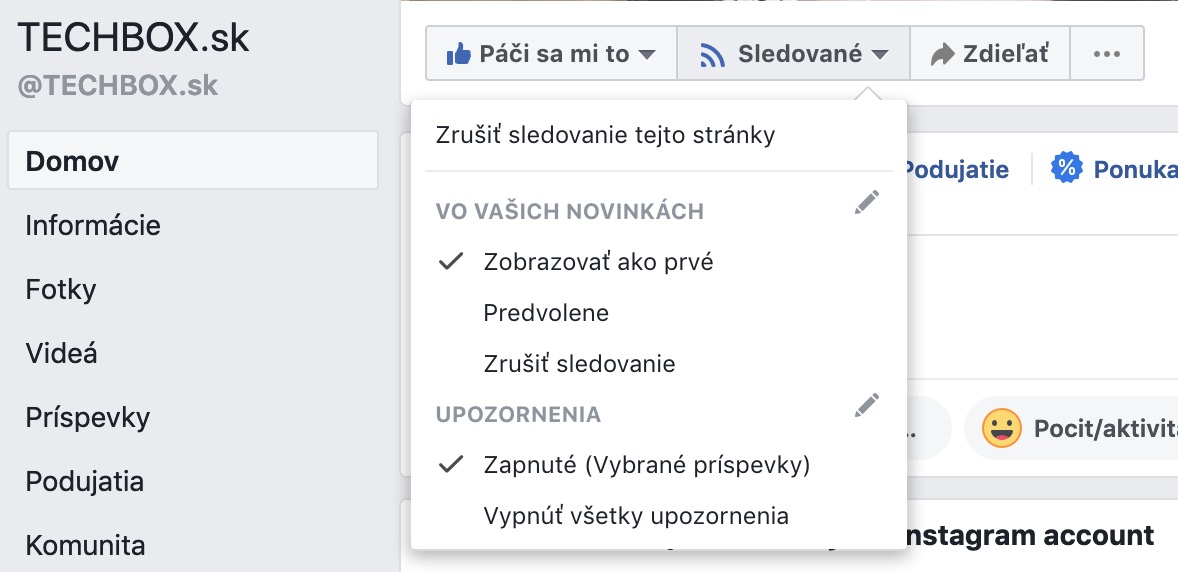Click the thumbs-up Like icon
1178x572 pixels.
[458, 54]
